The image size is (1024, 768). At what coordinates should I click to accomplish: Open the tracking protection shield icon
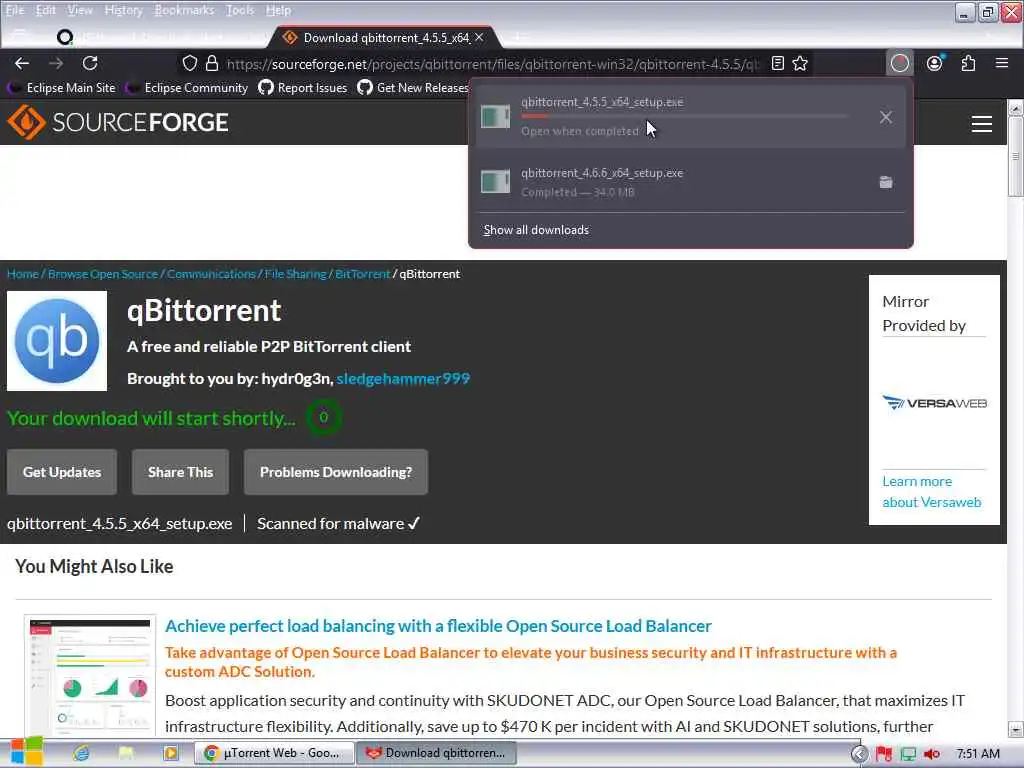pos(189,63)
